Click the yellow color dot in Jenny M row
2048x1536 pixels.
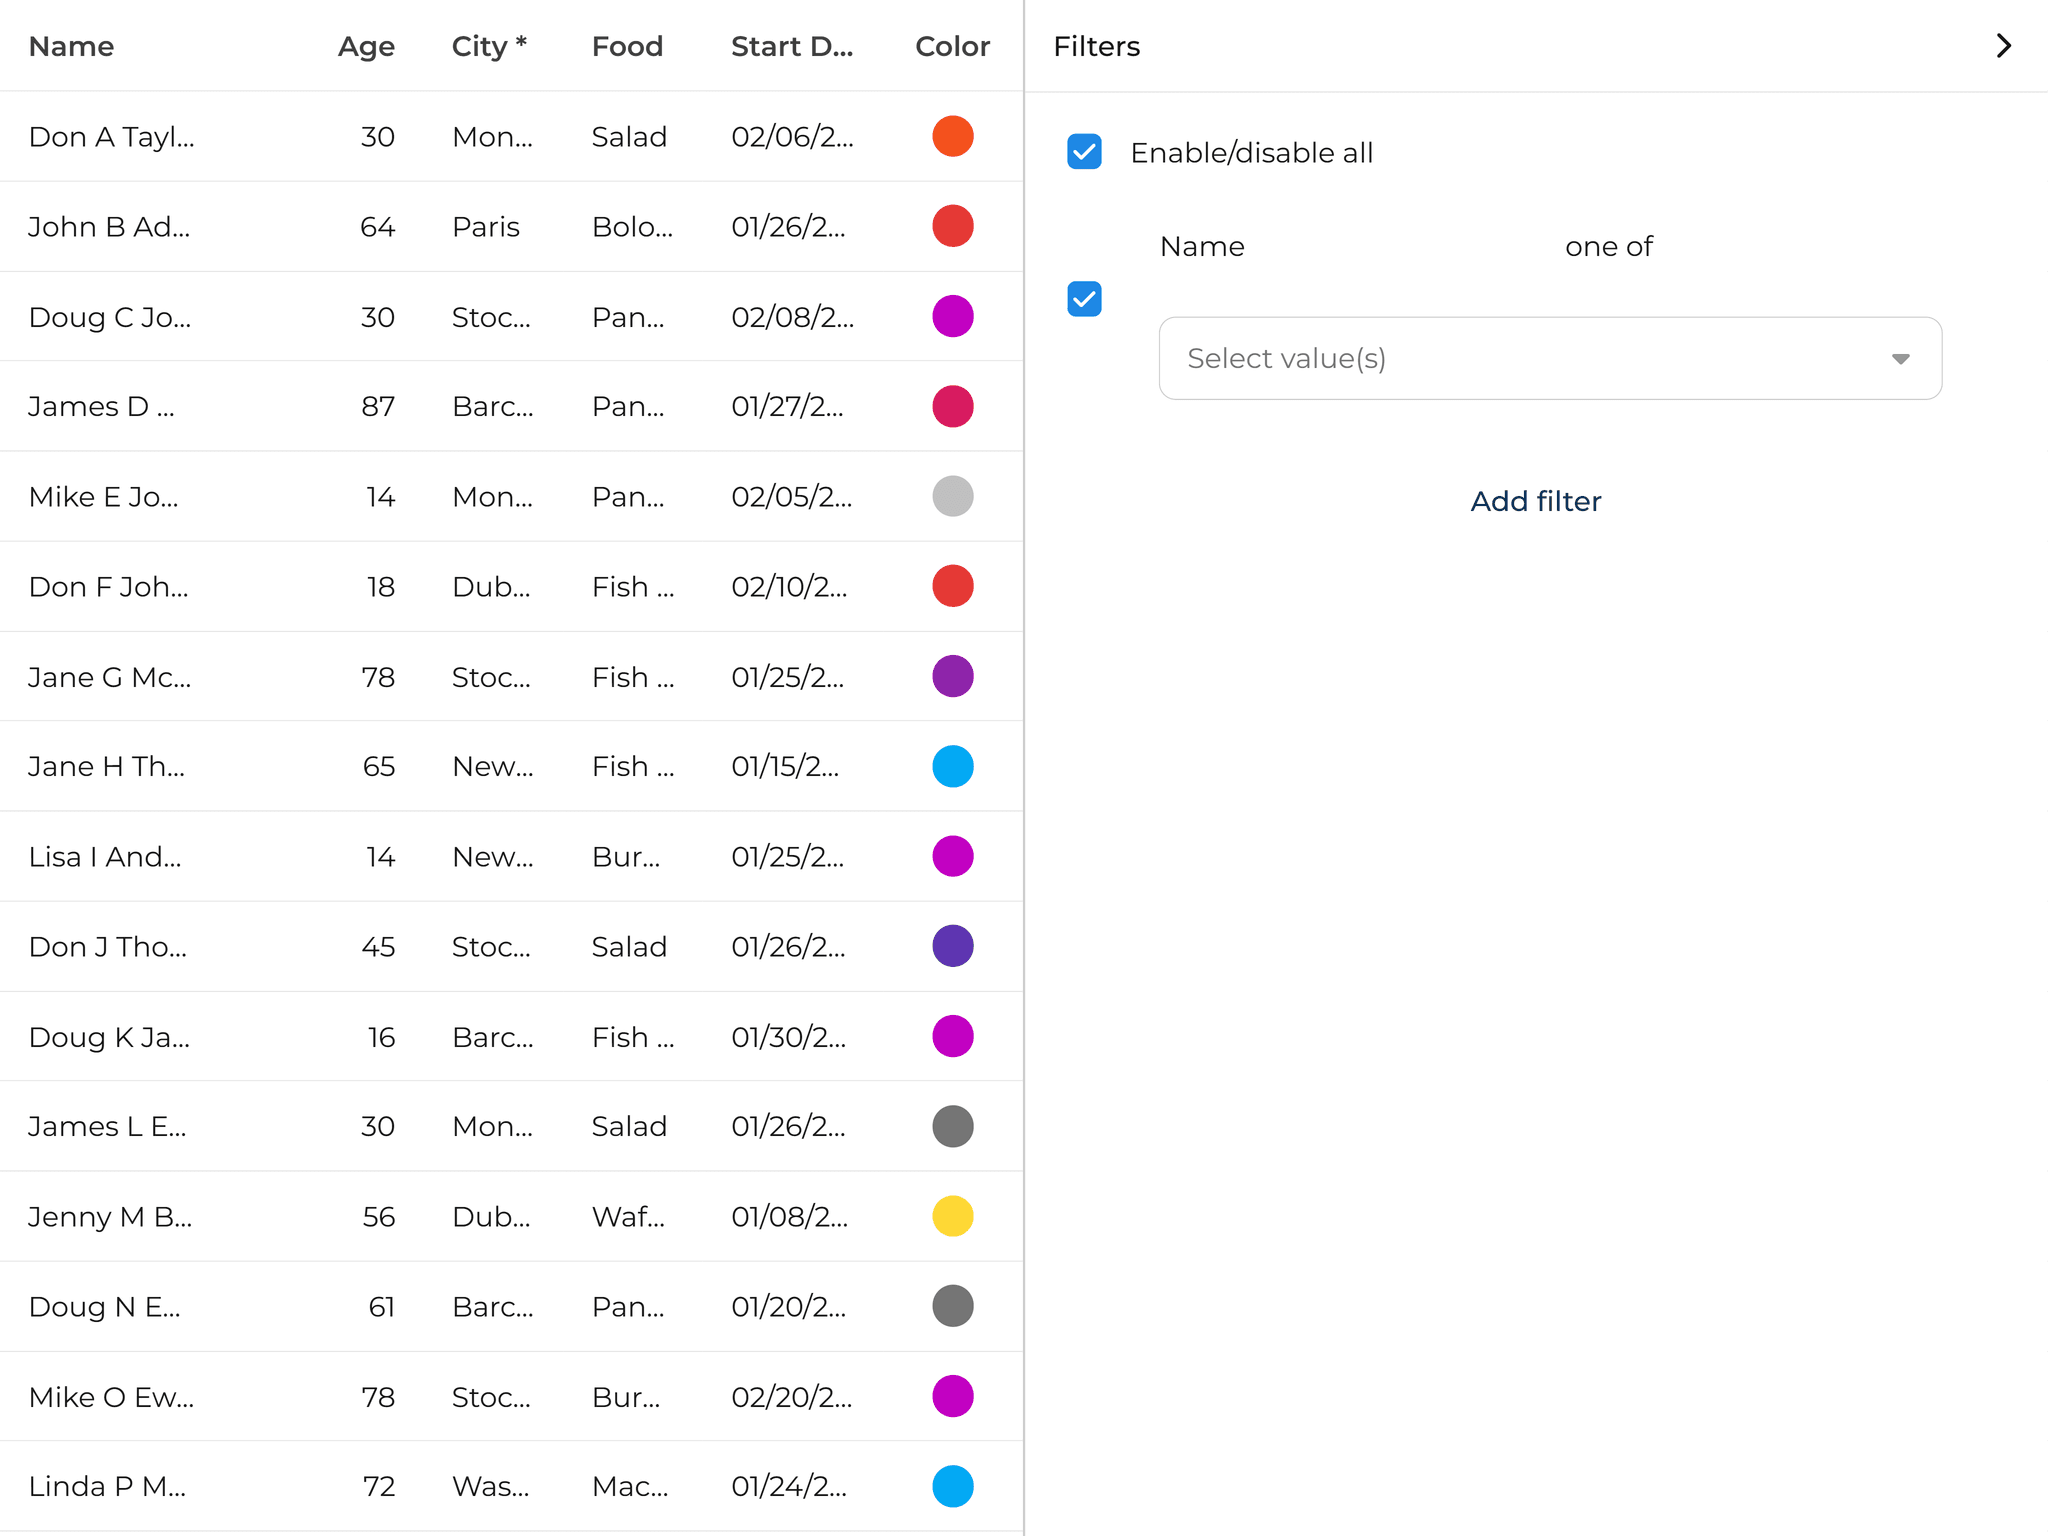(952, 1216)
